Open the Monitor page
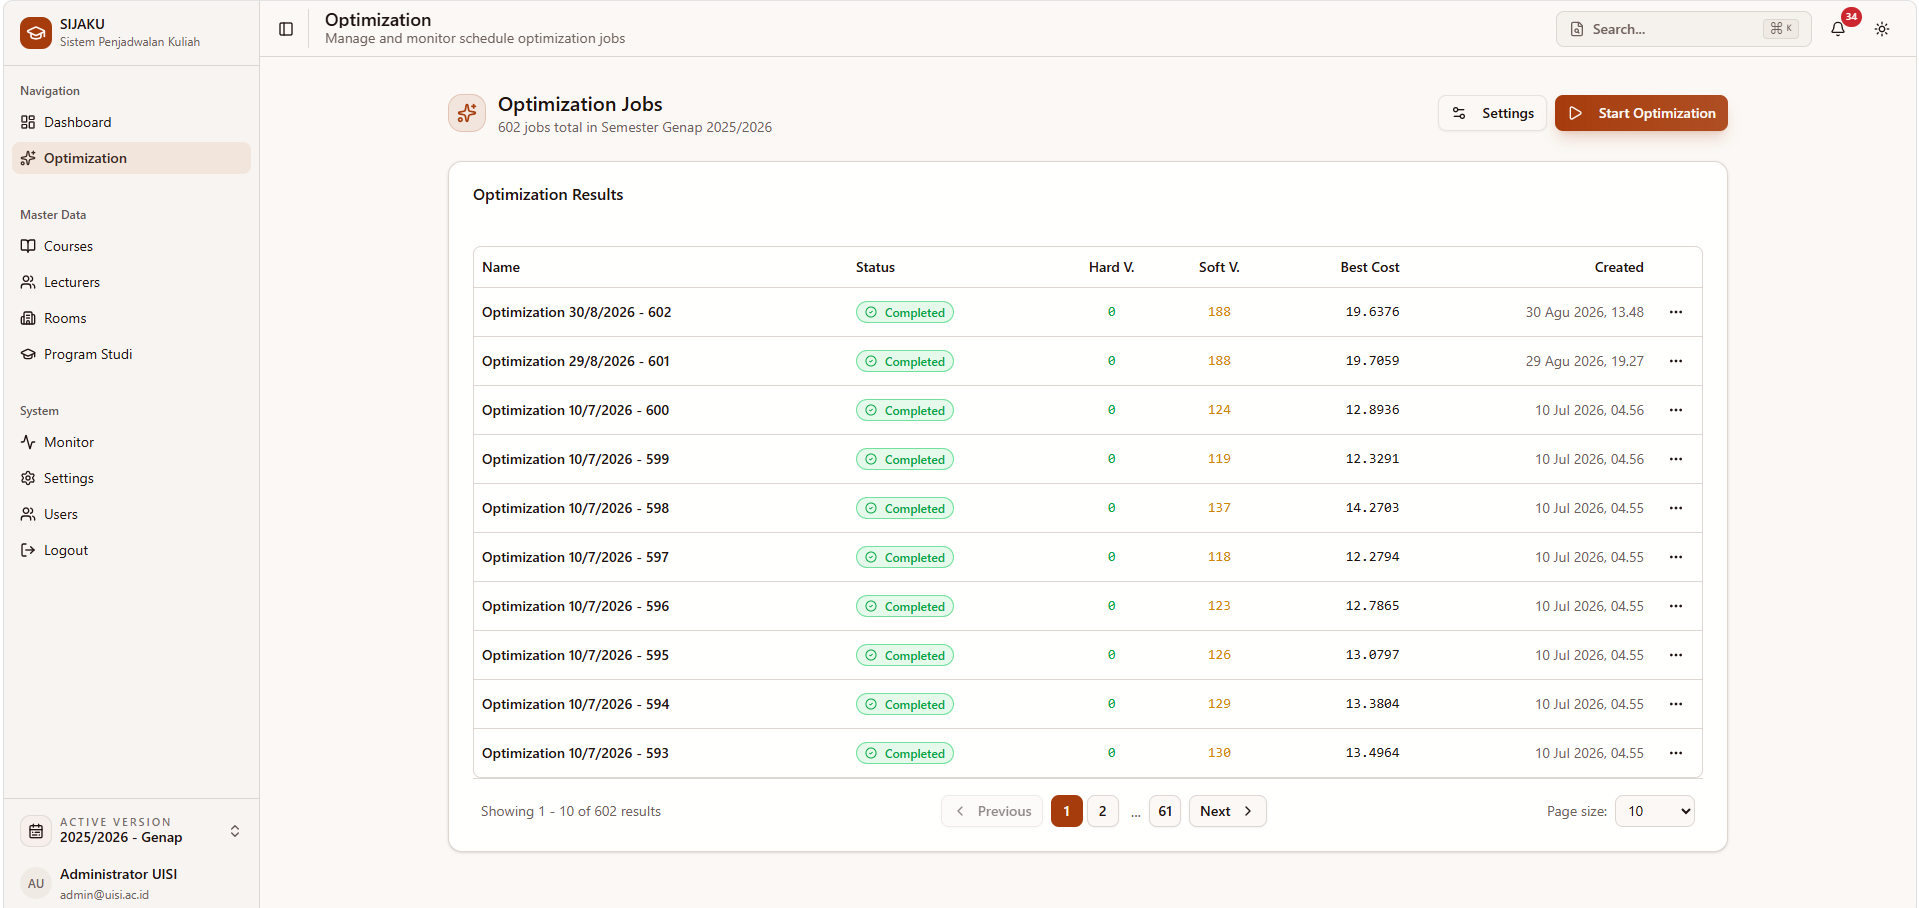This screenshot has width=1919, height=908. tap(131, 442)
